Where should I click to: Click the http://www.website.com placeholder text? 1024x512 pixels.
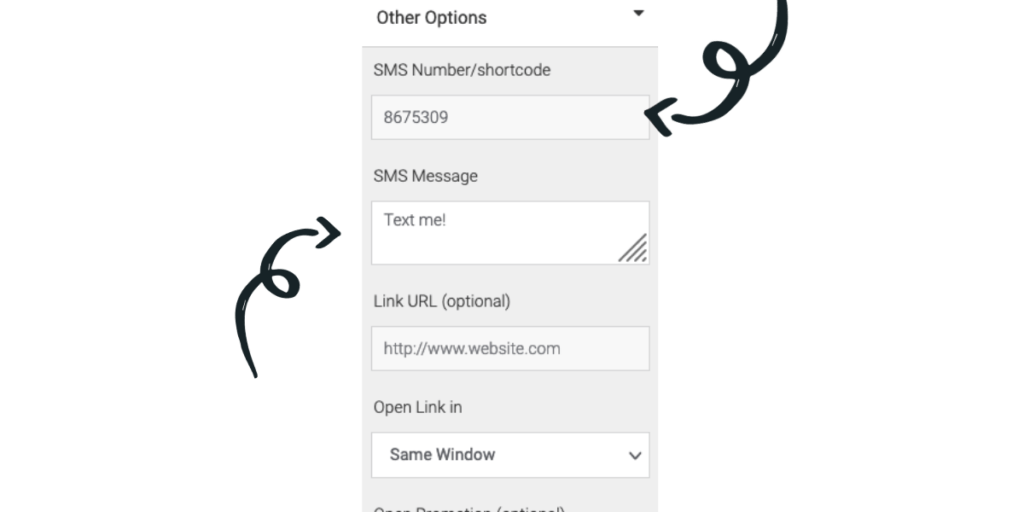click(472, 349)
